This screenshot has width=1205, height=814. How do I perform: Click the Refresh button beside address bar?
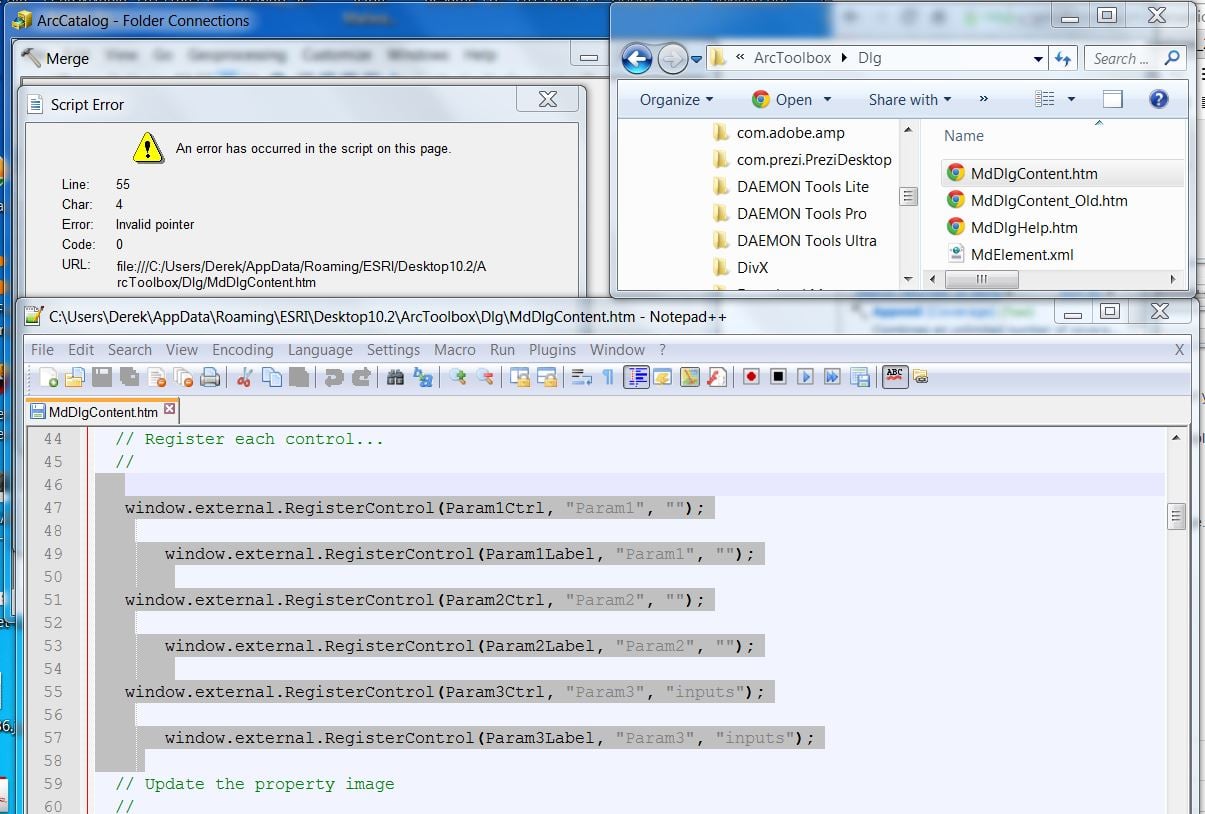tap(1062, 59)
